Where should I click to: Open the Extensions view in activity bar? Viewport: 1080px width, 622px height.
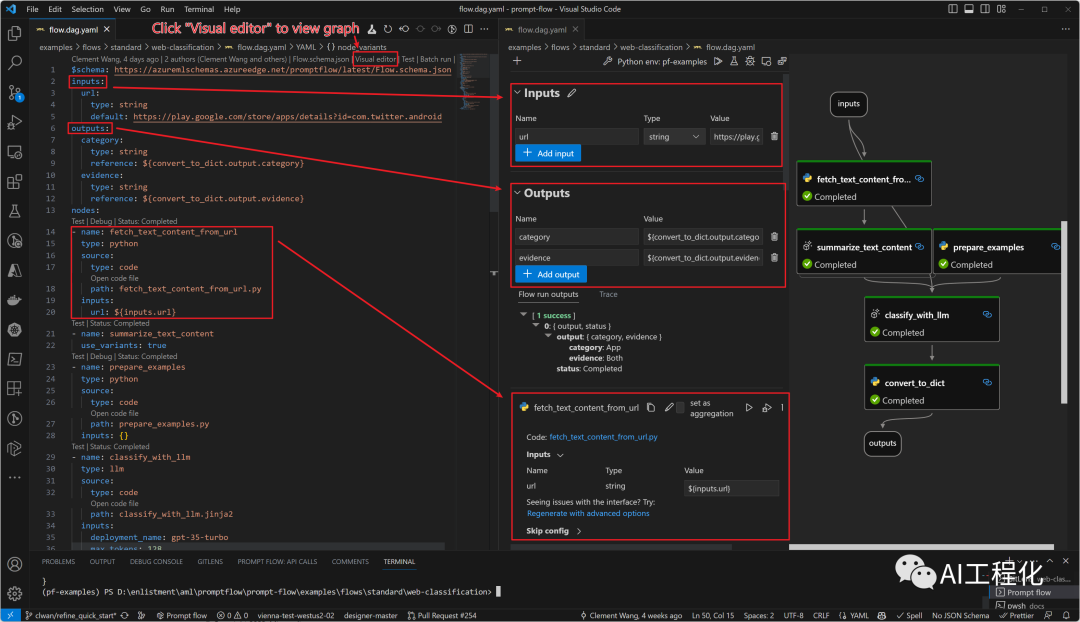14,182
